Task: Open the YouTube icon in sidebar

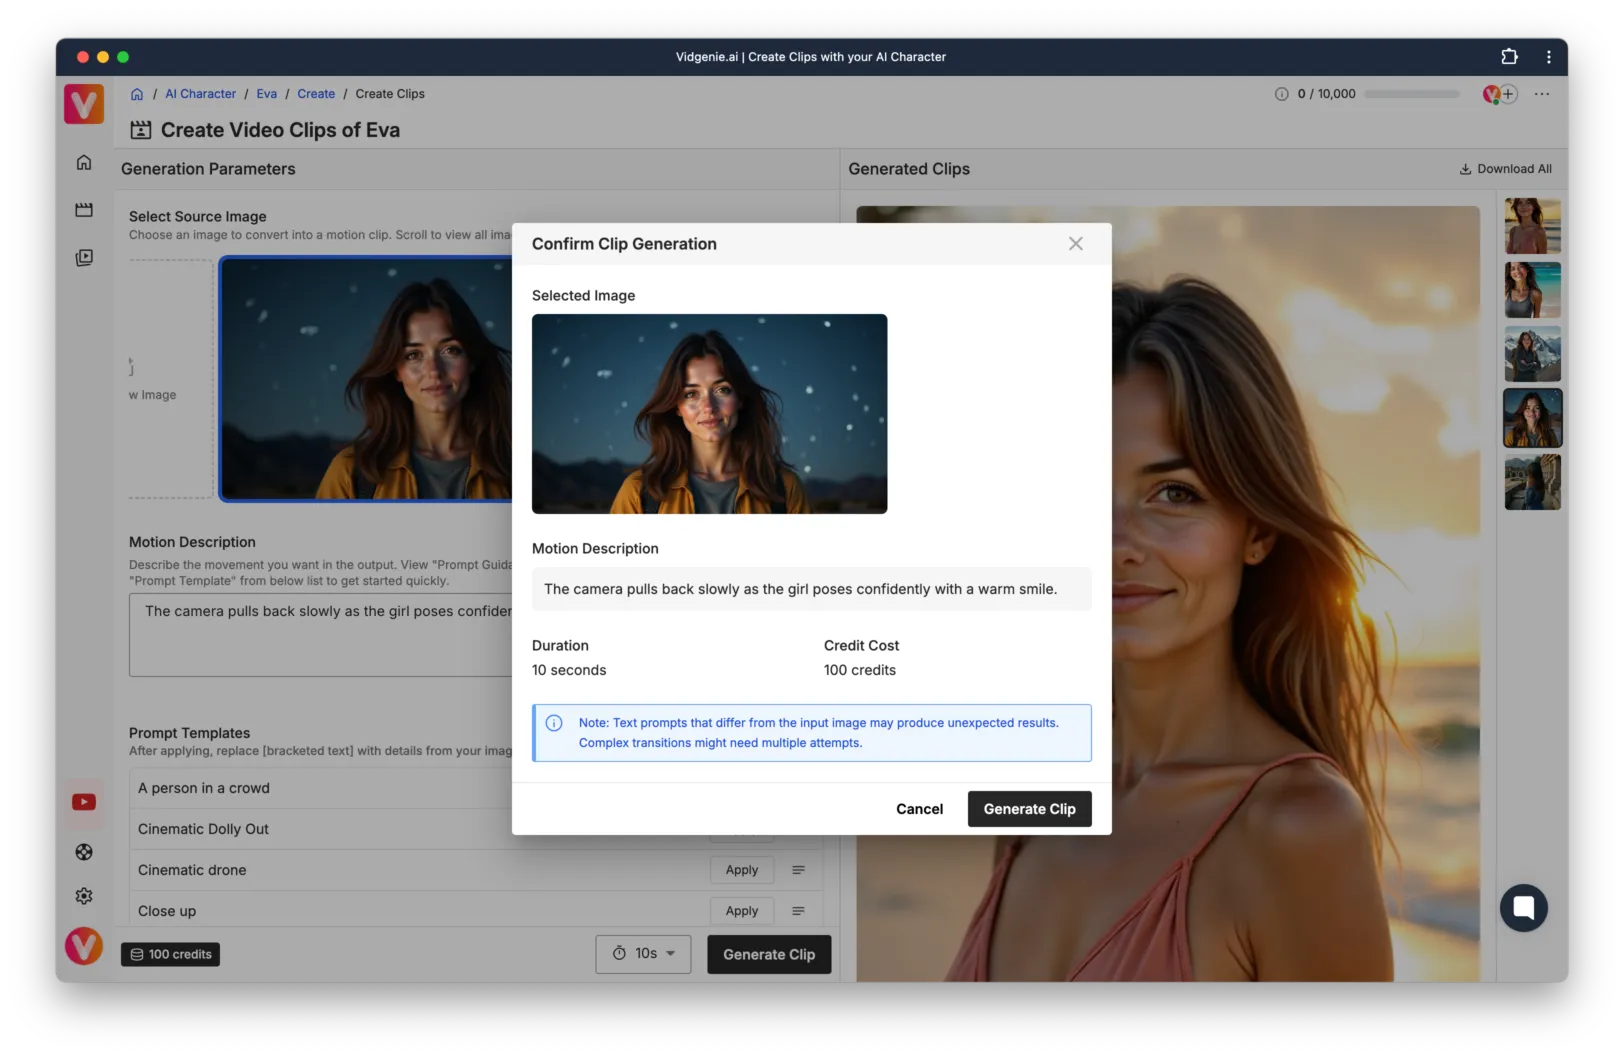Action: pos(84,802)
